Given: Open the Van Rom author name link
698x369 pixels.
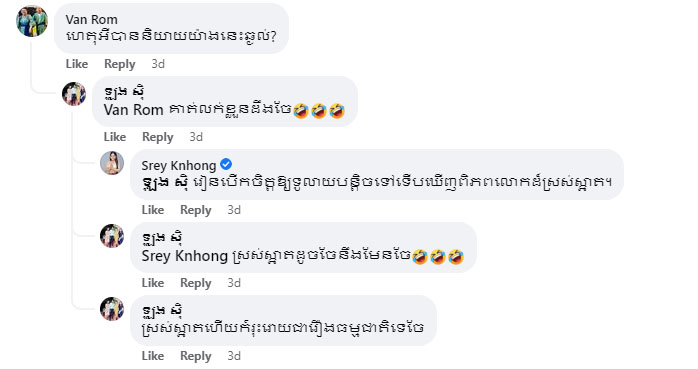Looking at the screenshot, I should (x=91, y=20).
